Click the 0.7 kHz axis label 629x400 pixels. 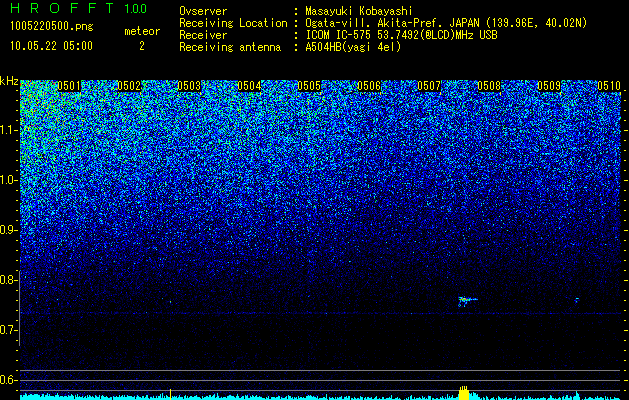[x=9, y=330]
